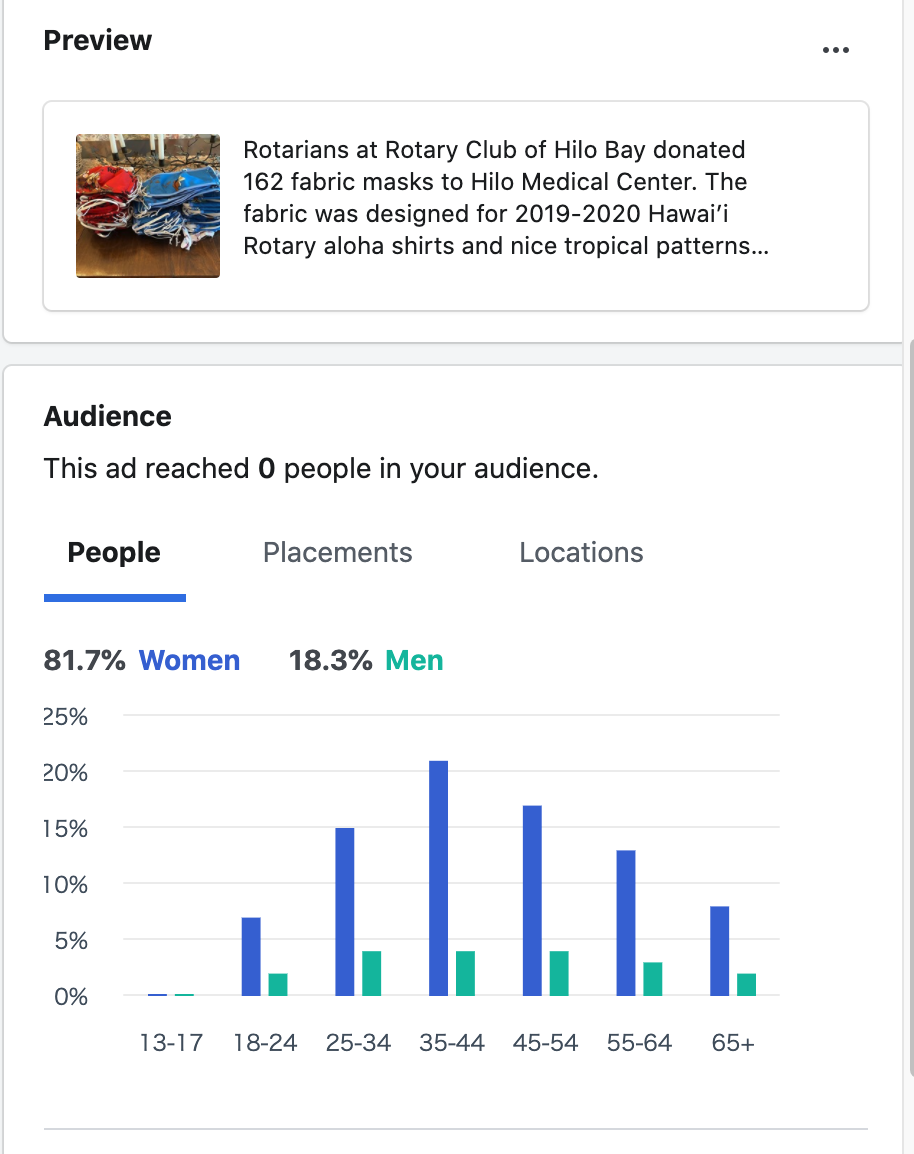
Task: Open the Rotary Club ad preview text
Action: click(505, 198)
